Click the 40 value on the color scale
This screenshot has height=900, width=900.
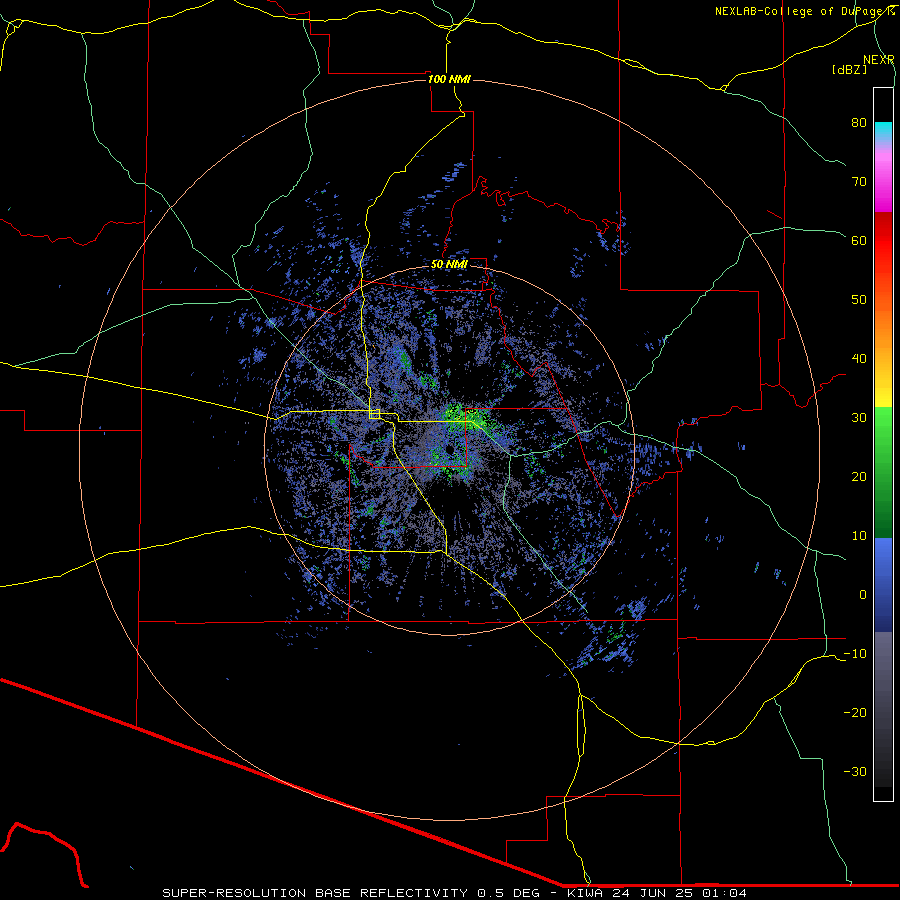pos(859,359)
